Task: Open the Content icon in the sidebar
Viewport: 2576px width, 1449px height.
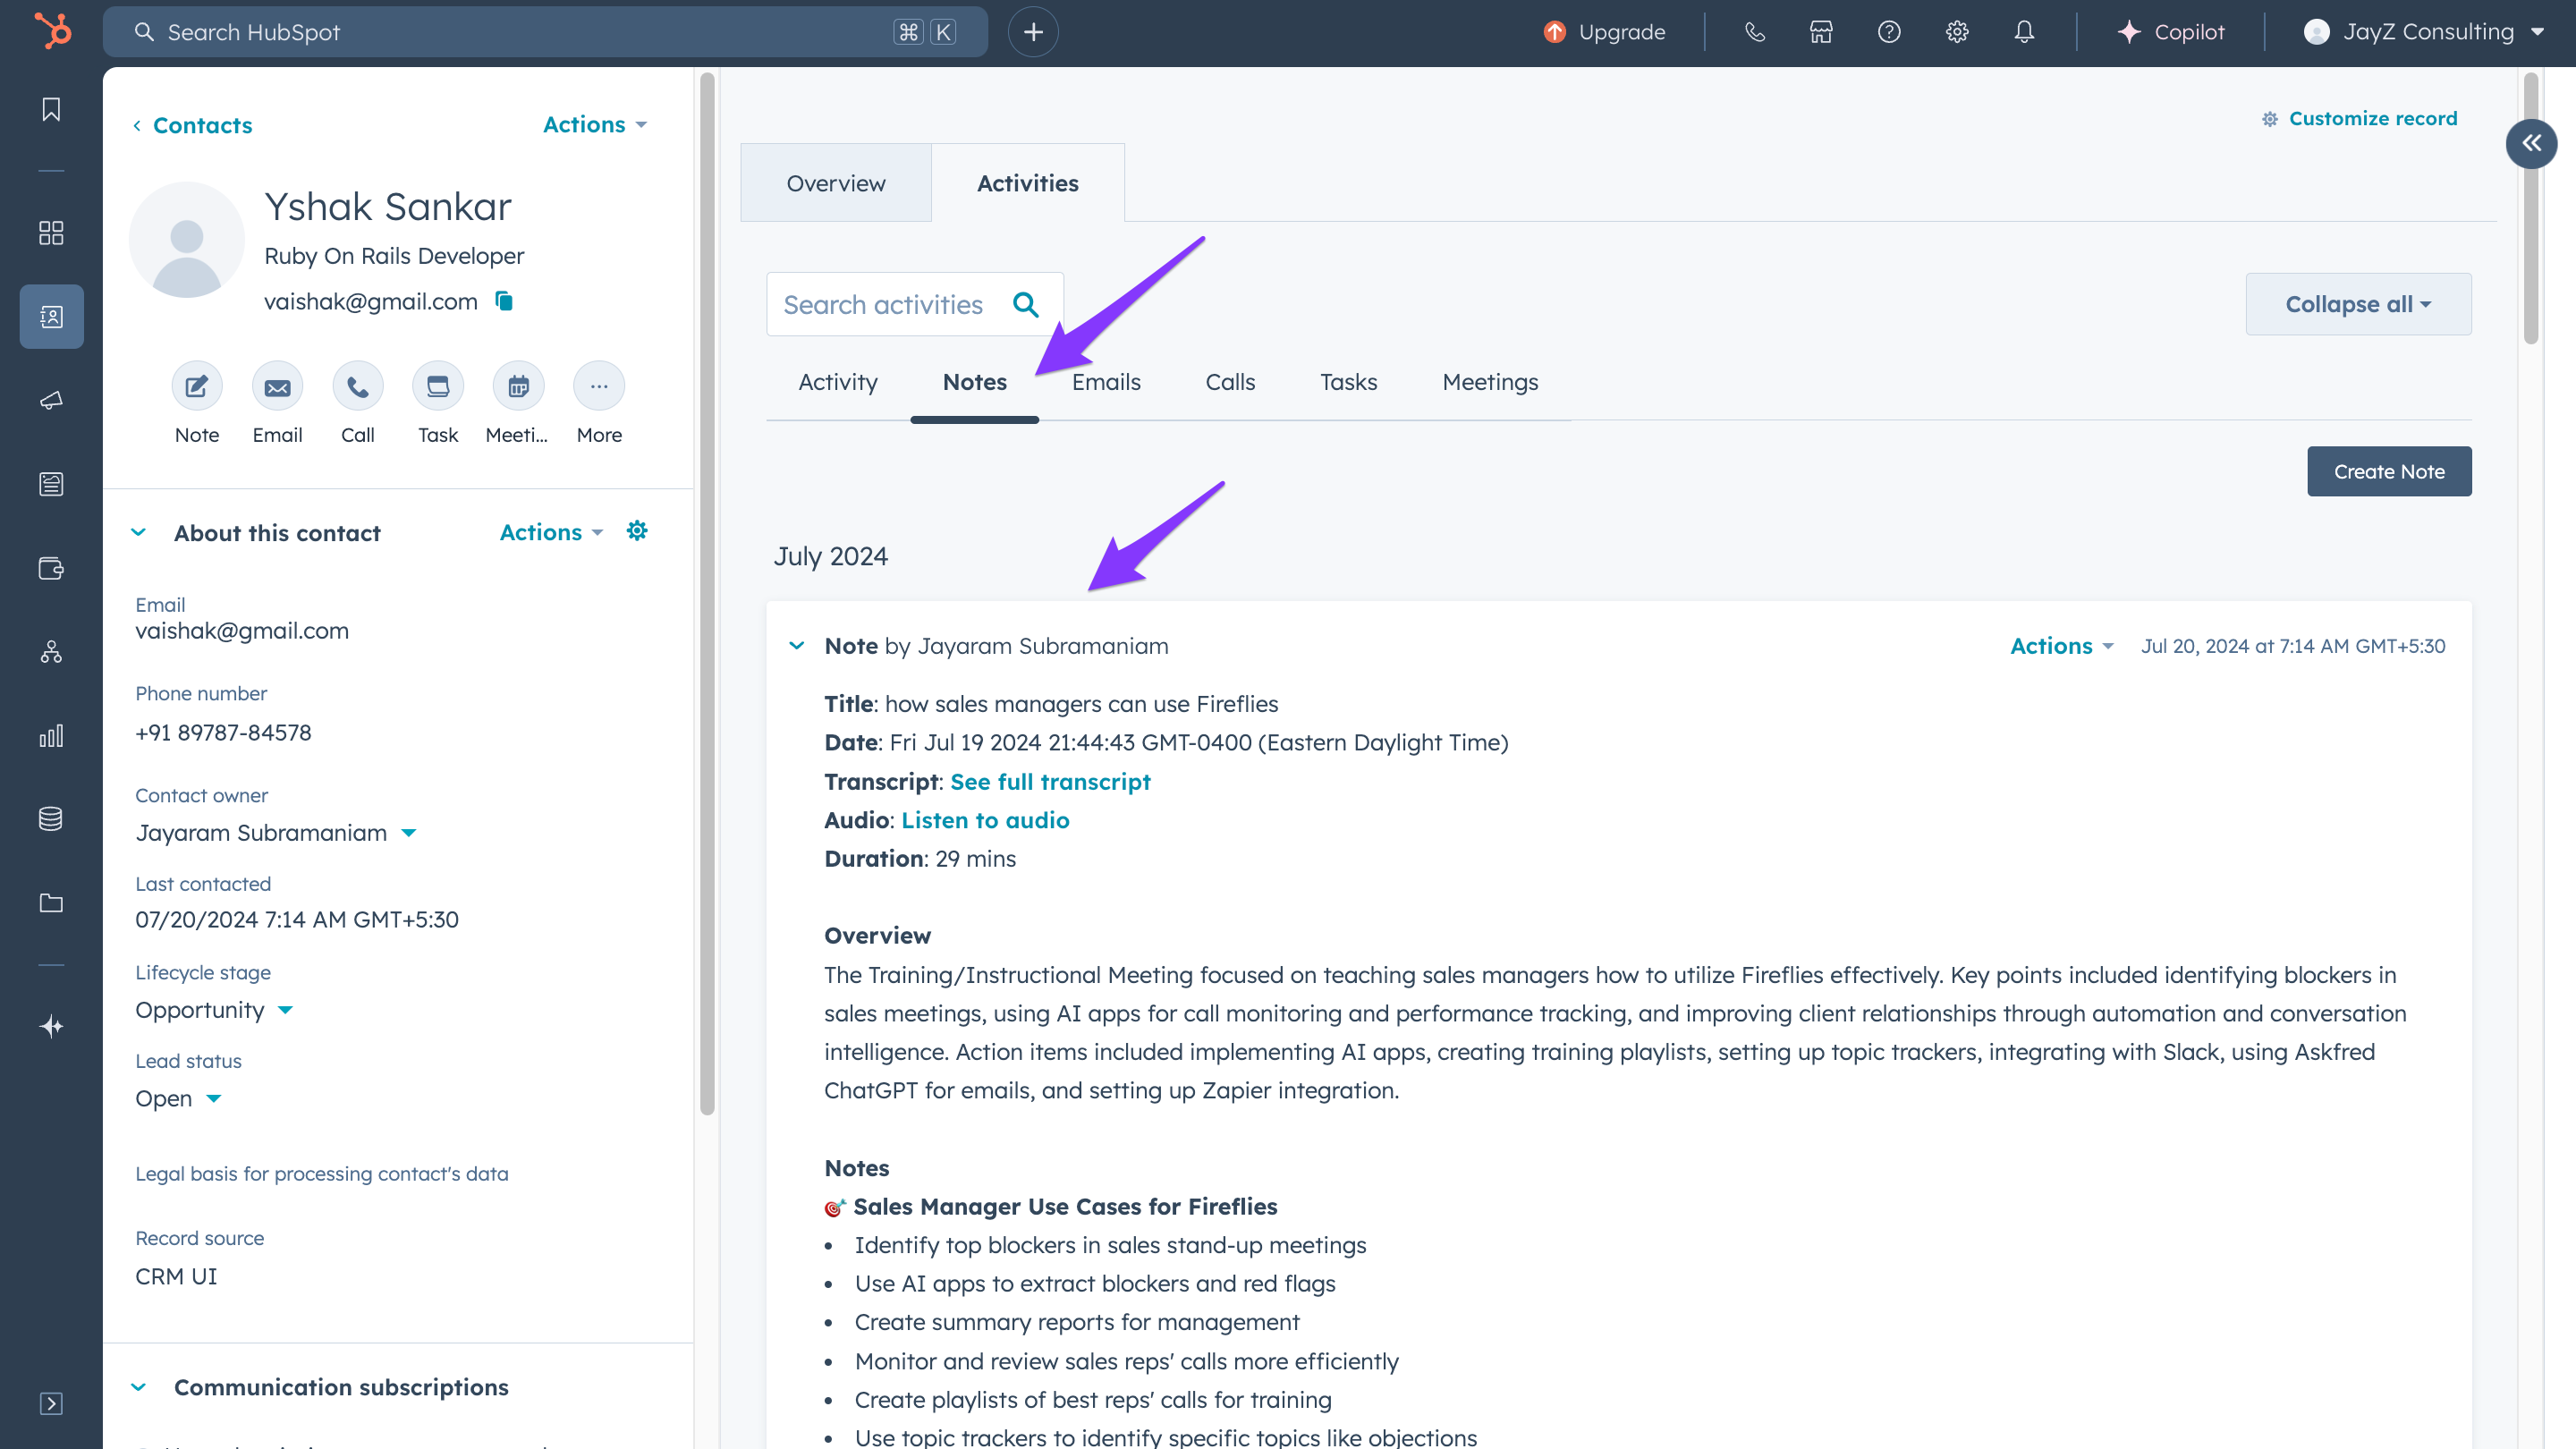Action: 51,484
